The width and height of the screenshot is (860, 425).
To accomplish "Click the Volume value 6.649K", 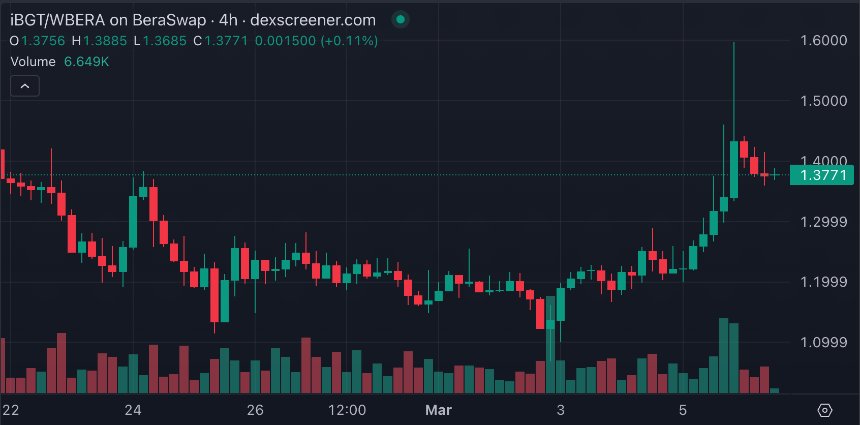I will pos(87,62).
